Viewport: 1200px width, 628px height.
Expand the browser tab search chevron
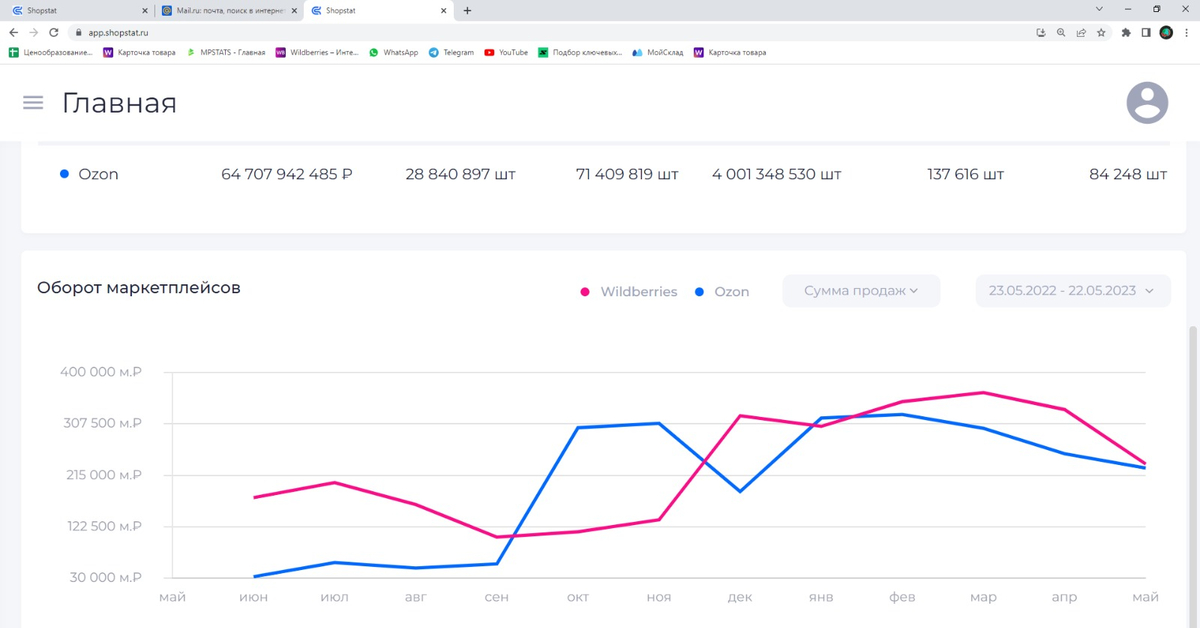point(1101,10)
